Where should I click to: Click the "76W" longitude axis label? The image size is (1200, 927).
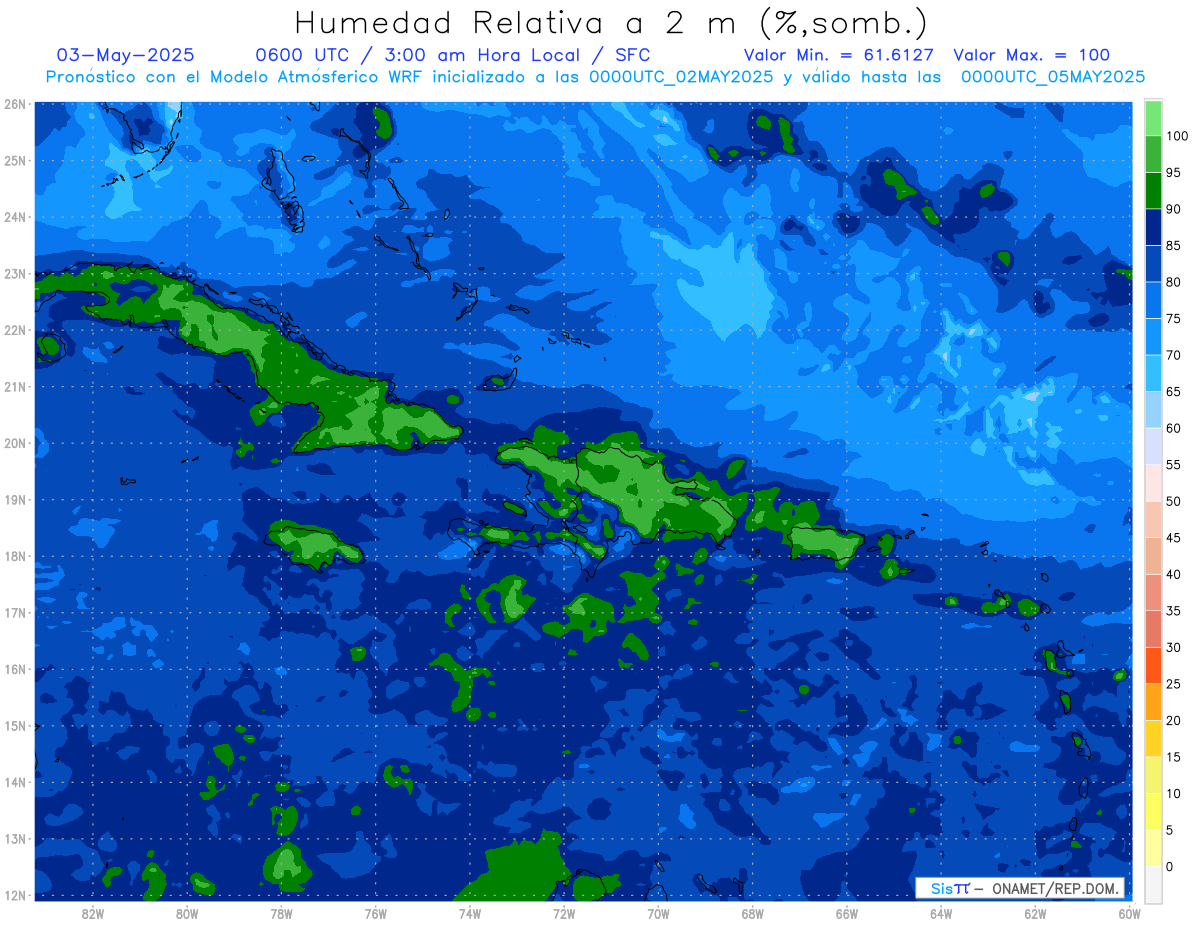pos(375,913)
